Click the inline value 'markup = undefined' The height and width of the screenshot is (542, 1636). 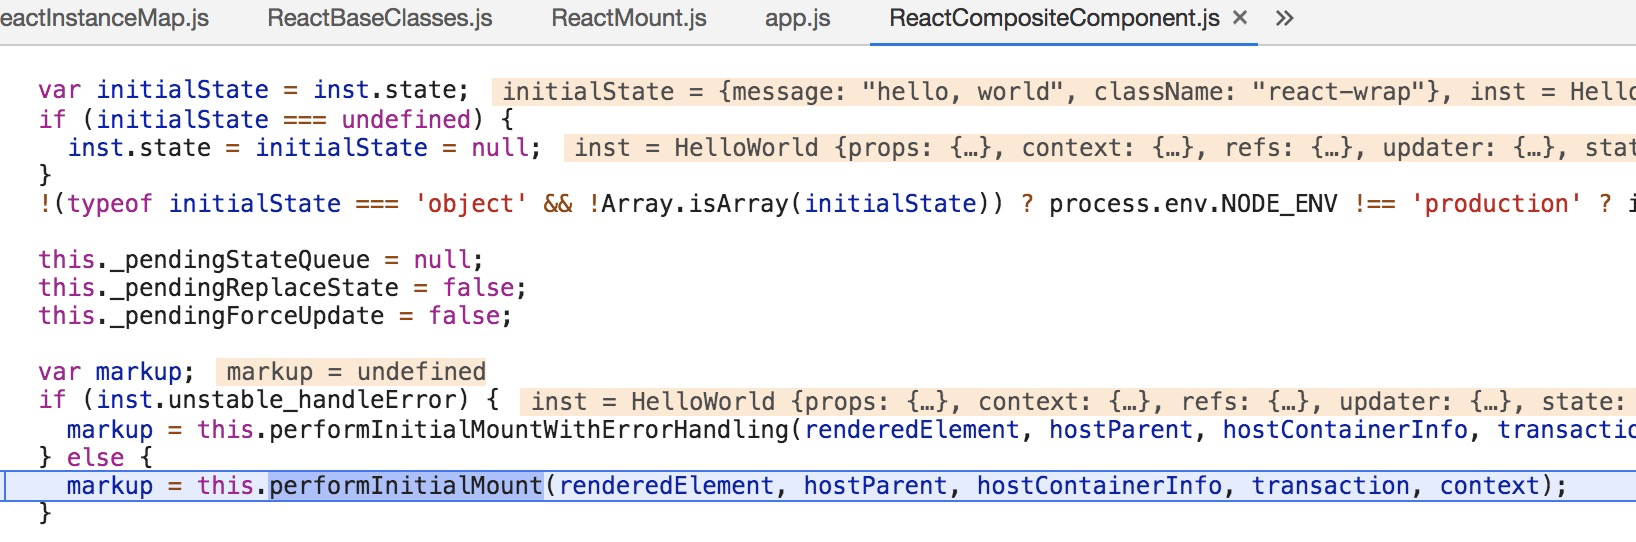pyautogui.click(x=352, y=372)
